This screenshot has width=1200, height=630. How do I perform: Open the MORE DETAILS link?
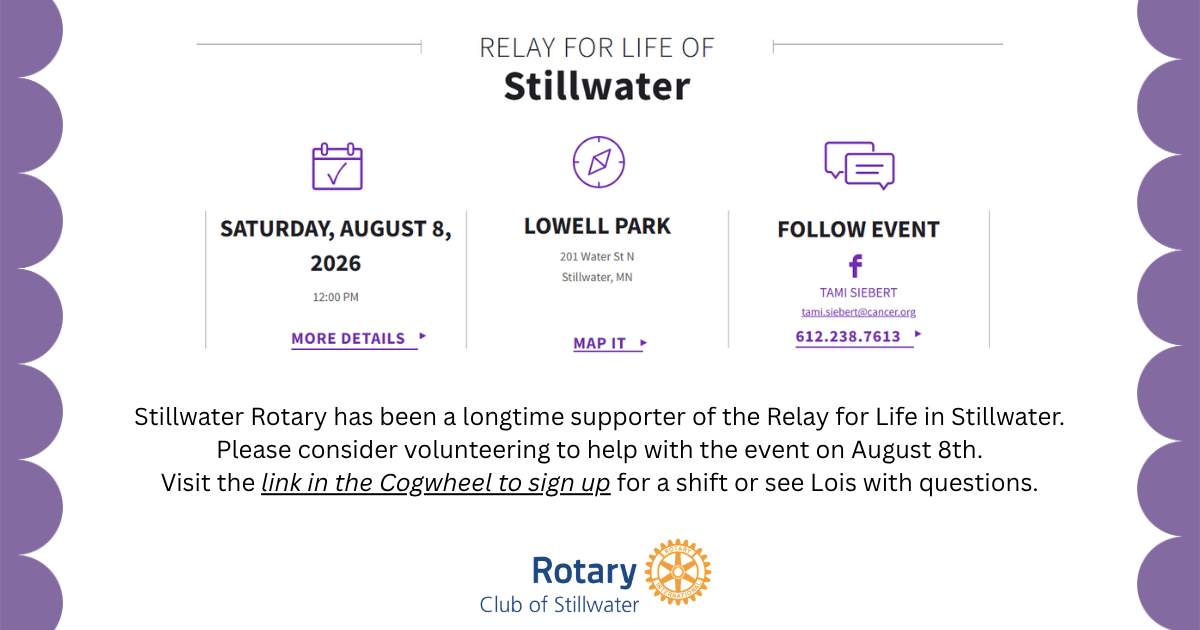pos(348,338)
